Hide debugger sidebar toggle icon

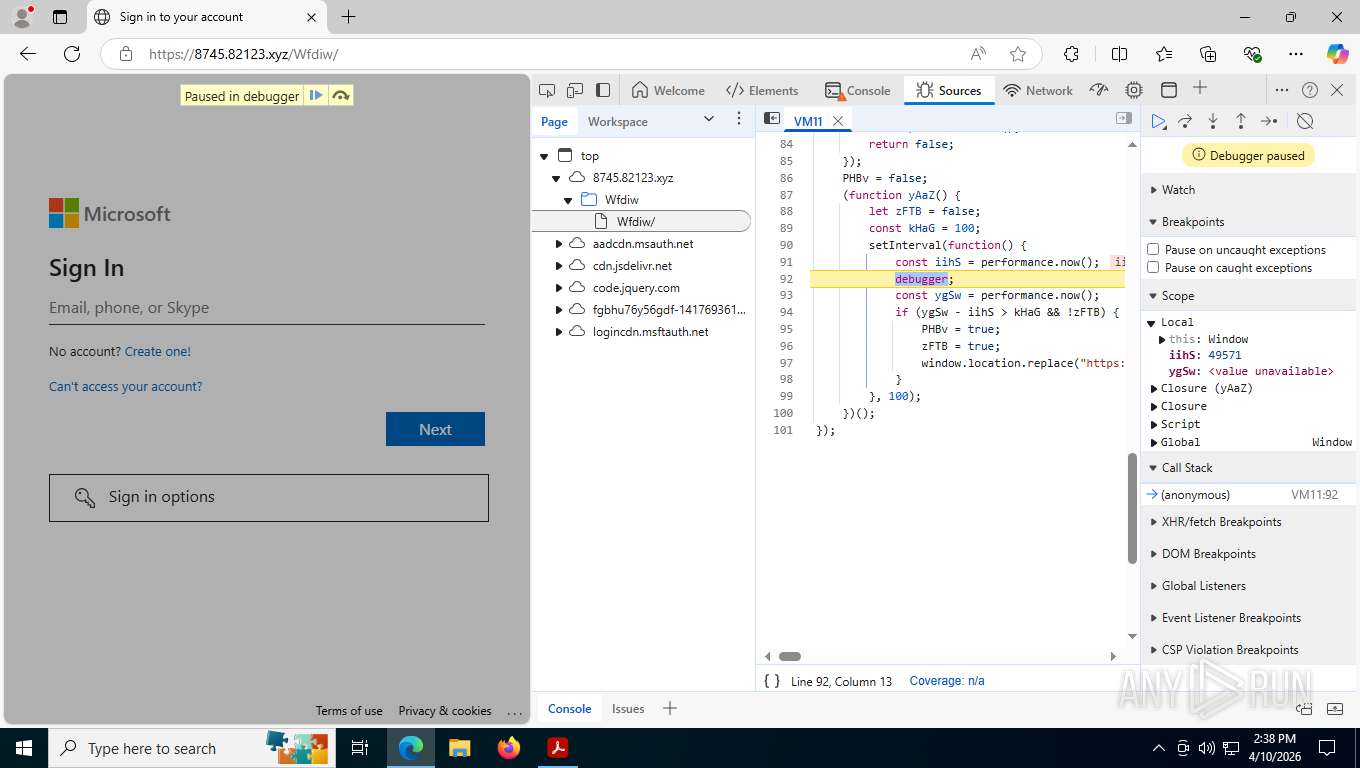click(x=1124, y=118)
